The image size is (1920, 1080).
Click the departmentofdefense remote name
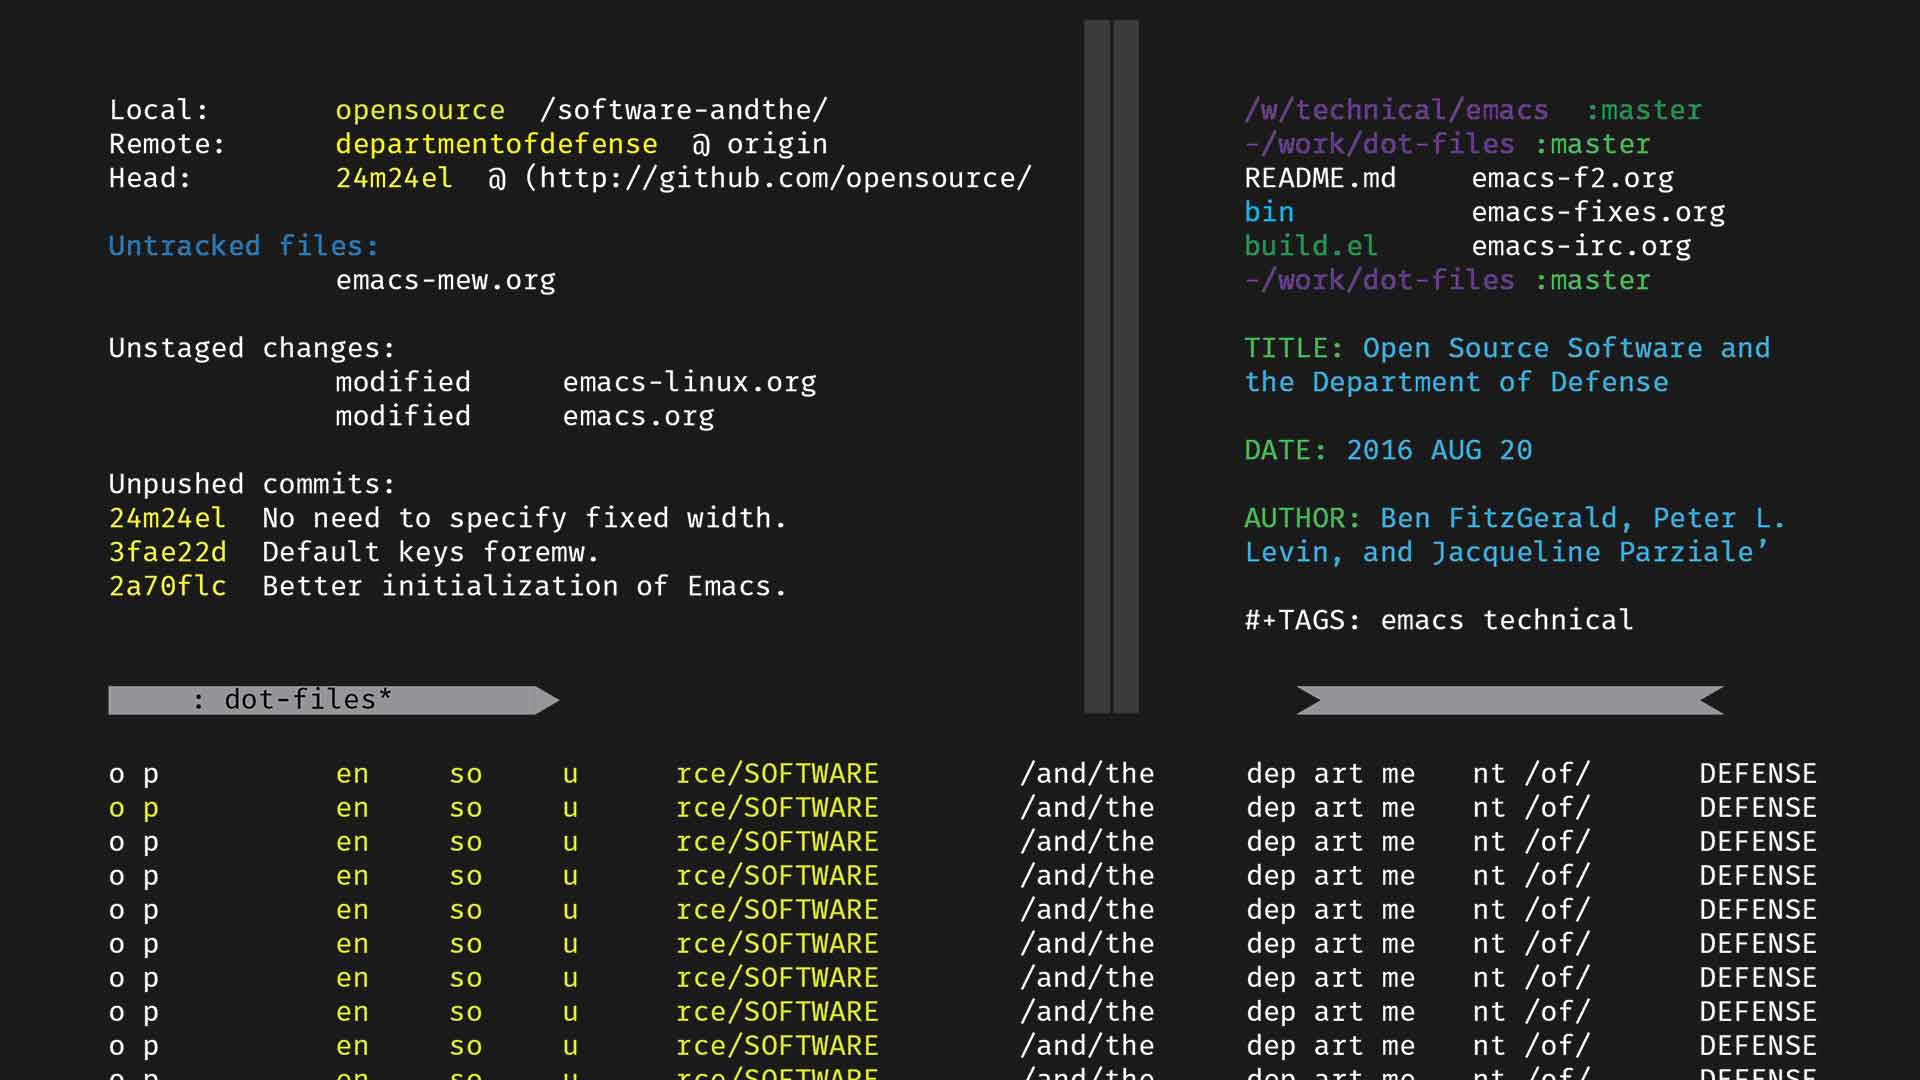(496, 144)
